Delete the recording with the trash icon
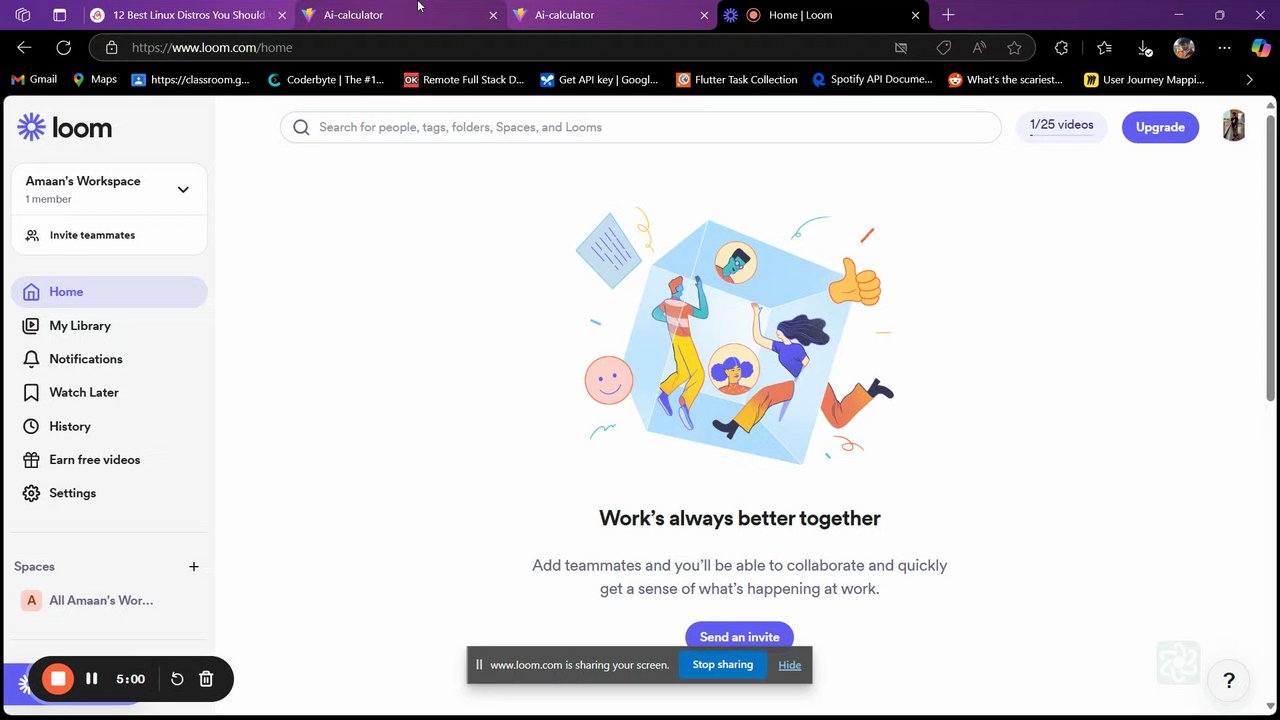 tap(206, 679)
